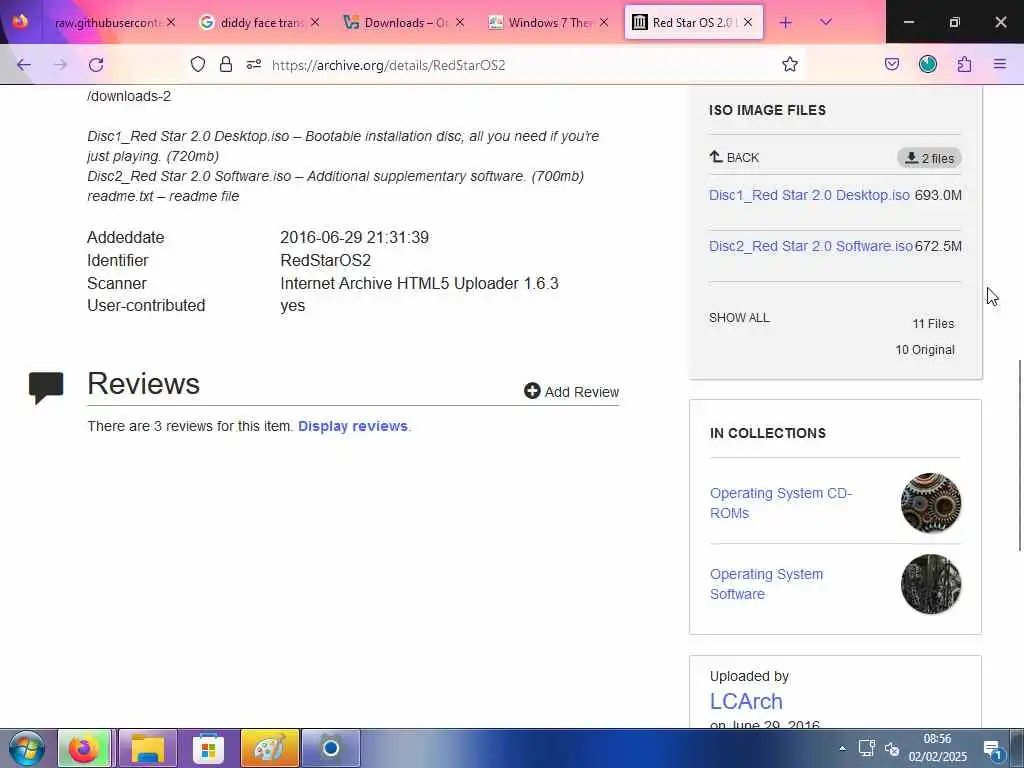
Task: Click the Operating System Software thumbnail
Action: pos(931,584)
